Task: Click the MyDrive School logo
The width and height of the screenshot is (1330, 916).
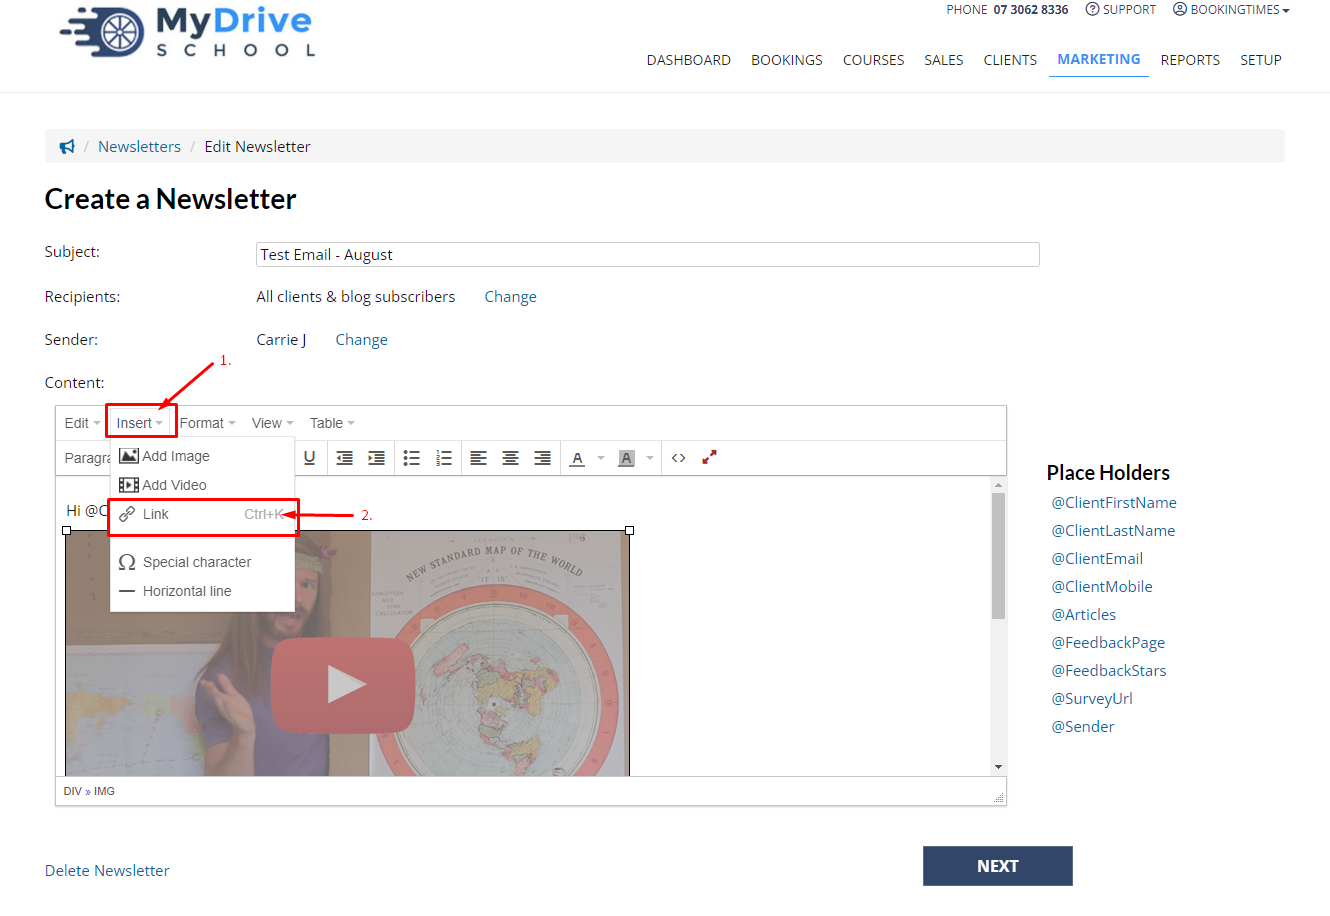Action: [188, 33]
